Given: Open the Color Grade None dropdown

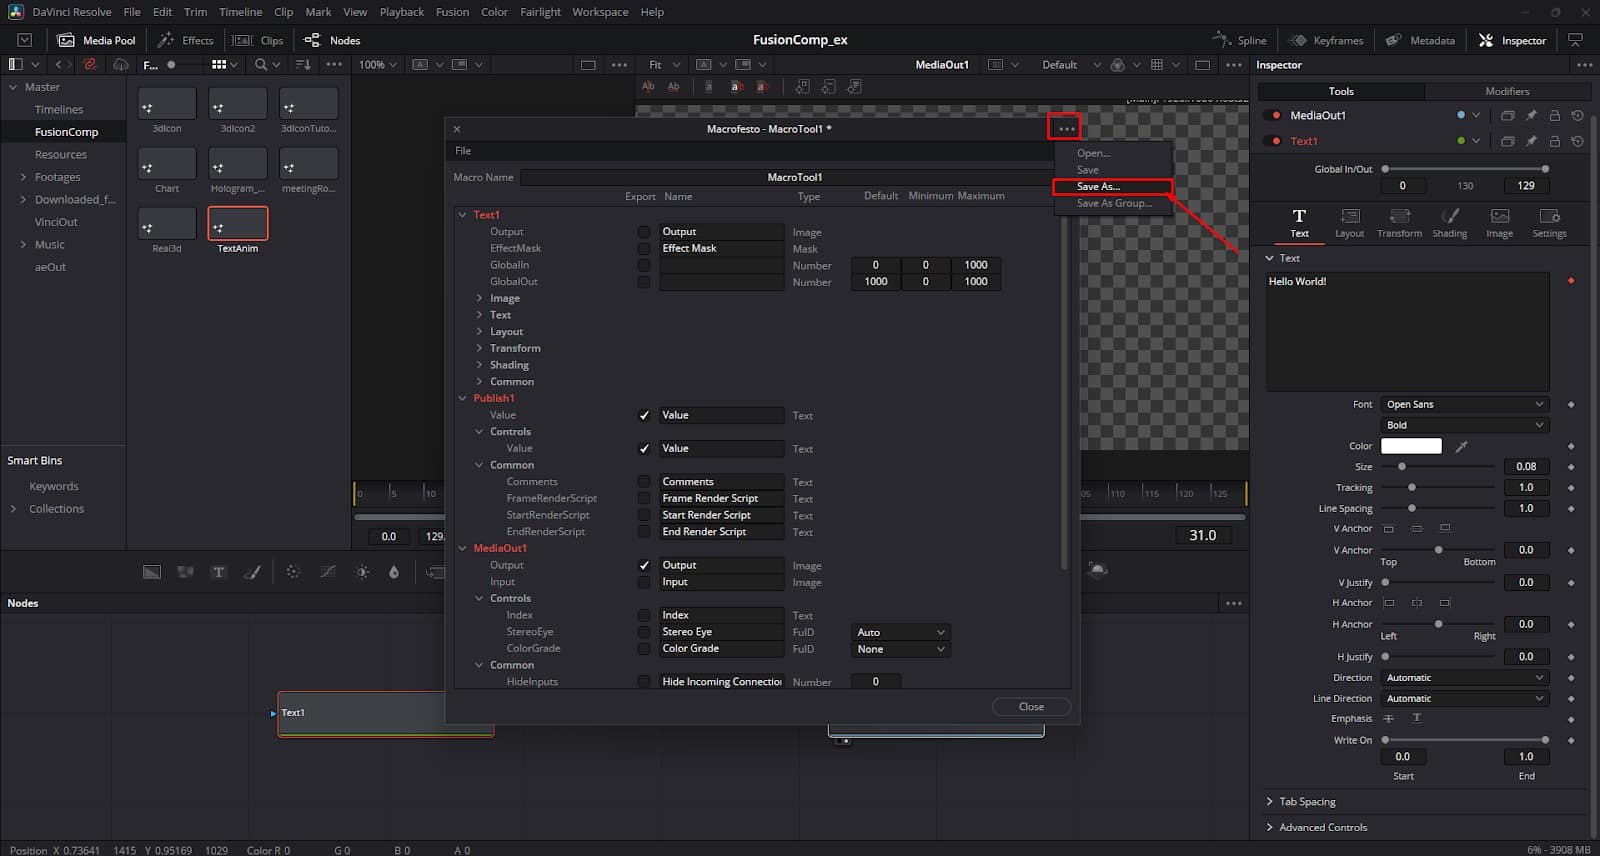Looking at the screenshot, I should pos(900,649).
